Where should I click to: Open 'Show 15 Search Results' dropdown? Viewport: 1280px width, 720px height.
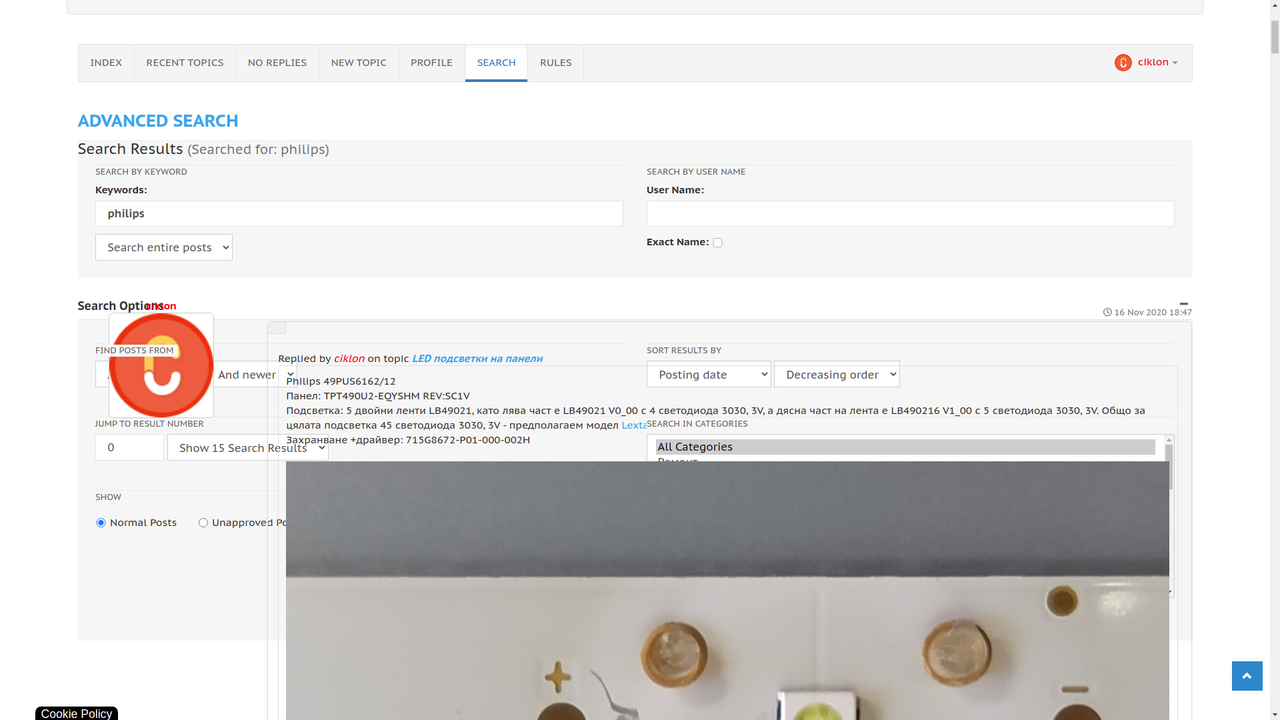point(248,448)
